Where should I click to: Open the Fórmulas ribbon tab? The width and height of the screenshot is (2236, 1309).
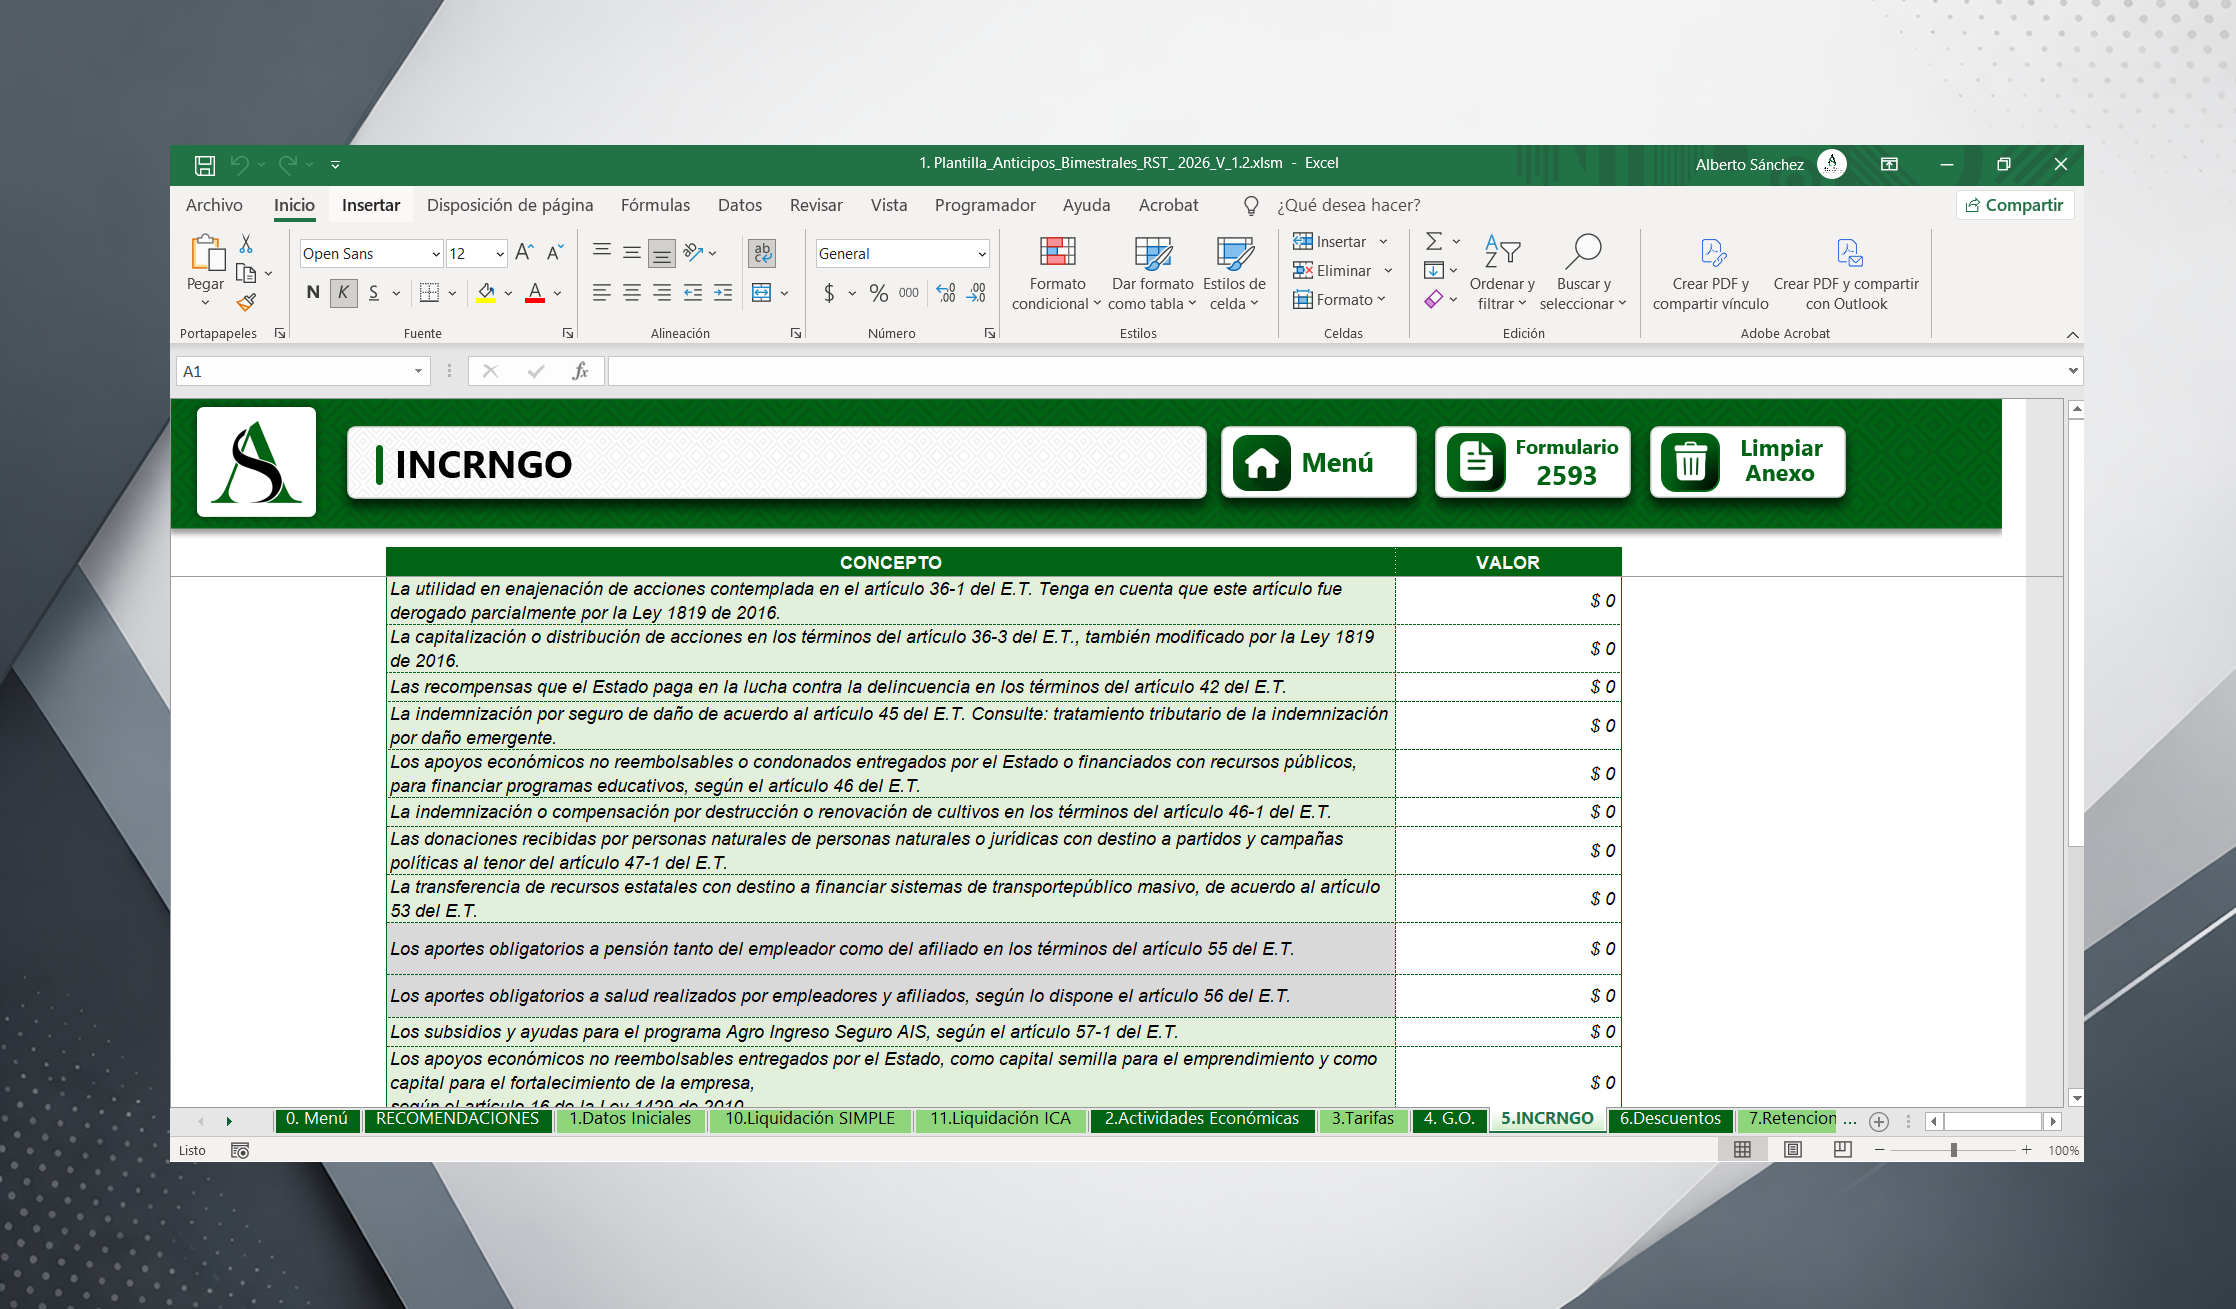[655, 205]
